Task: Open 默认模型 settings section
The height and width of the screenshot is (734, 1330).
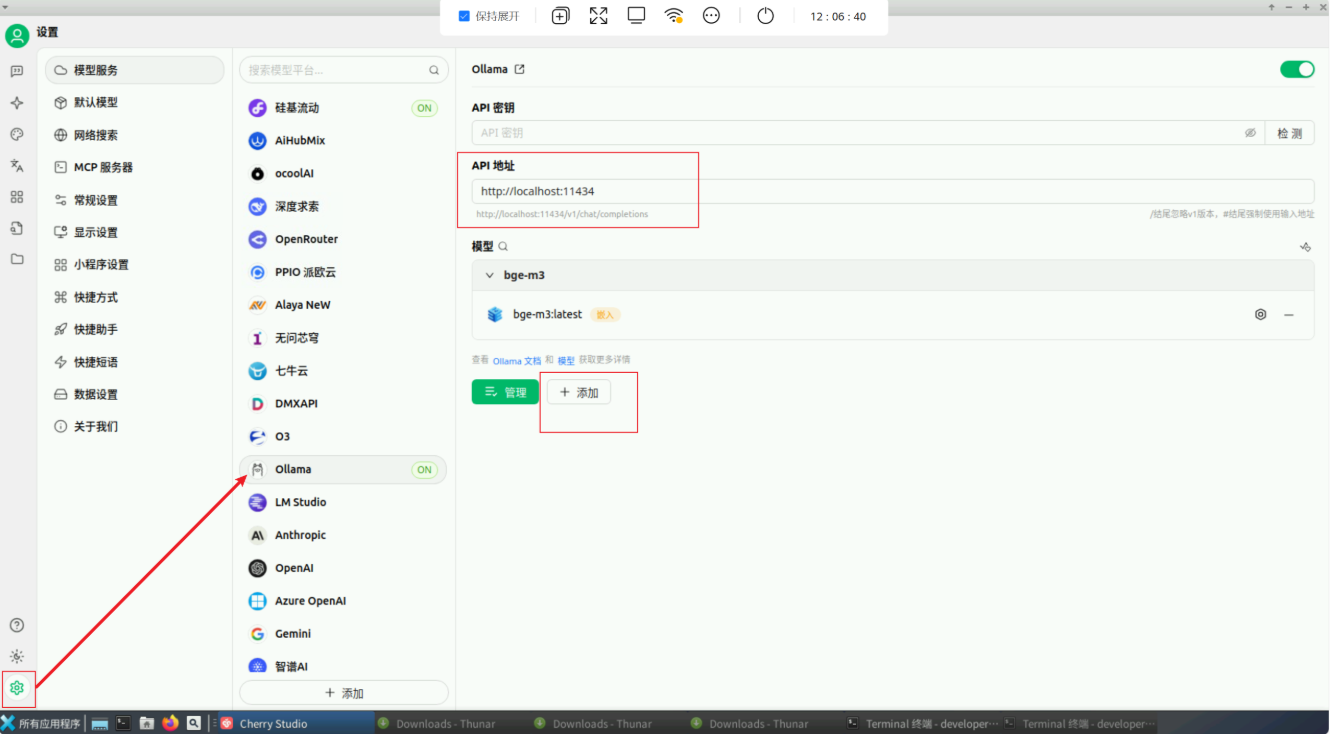Action: click(134, 102)
